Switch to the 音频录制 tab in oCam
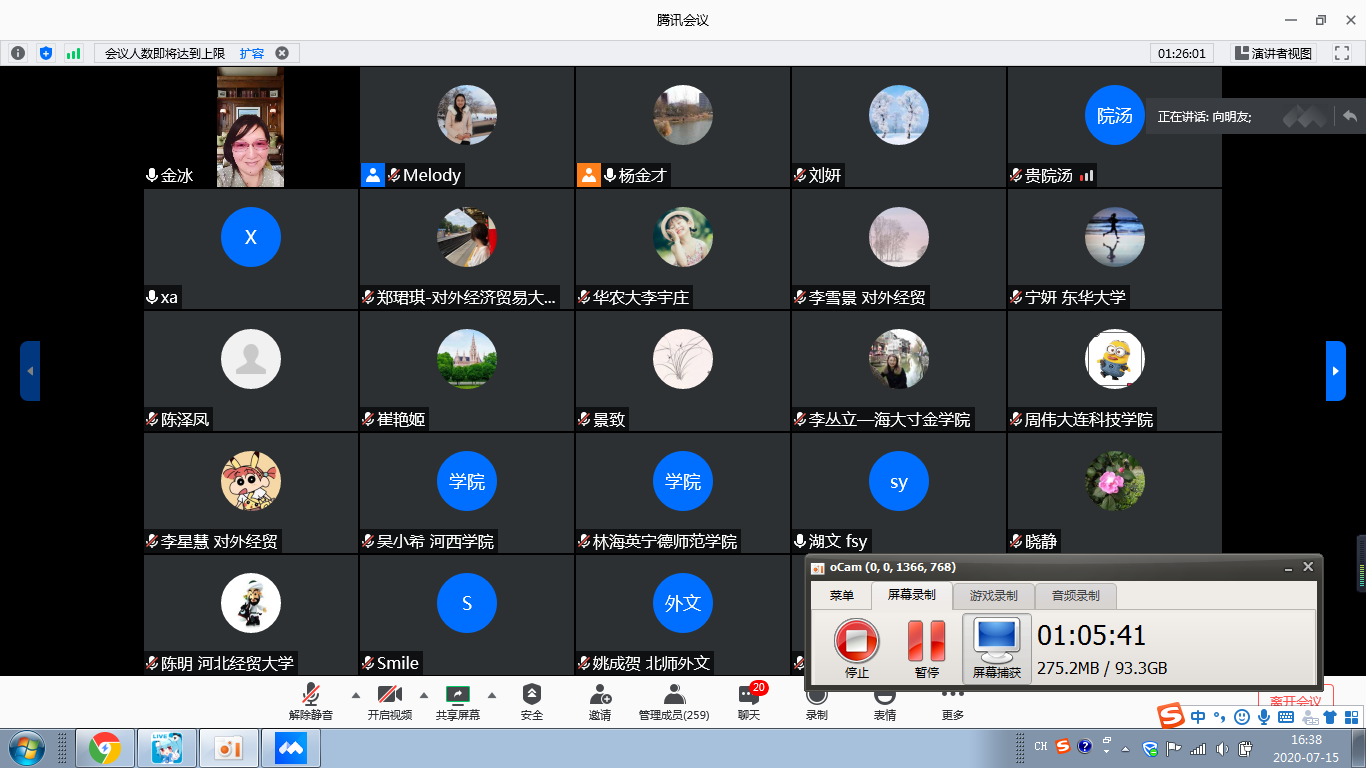Viewport: 1366px width, 768px height. point(1075,595)
